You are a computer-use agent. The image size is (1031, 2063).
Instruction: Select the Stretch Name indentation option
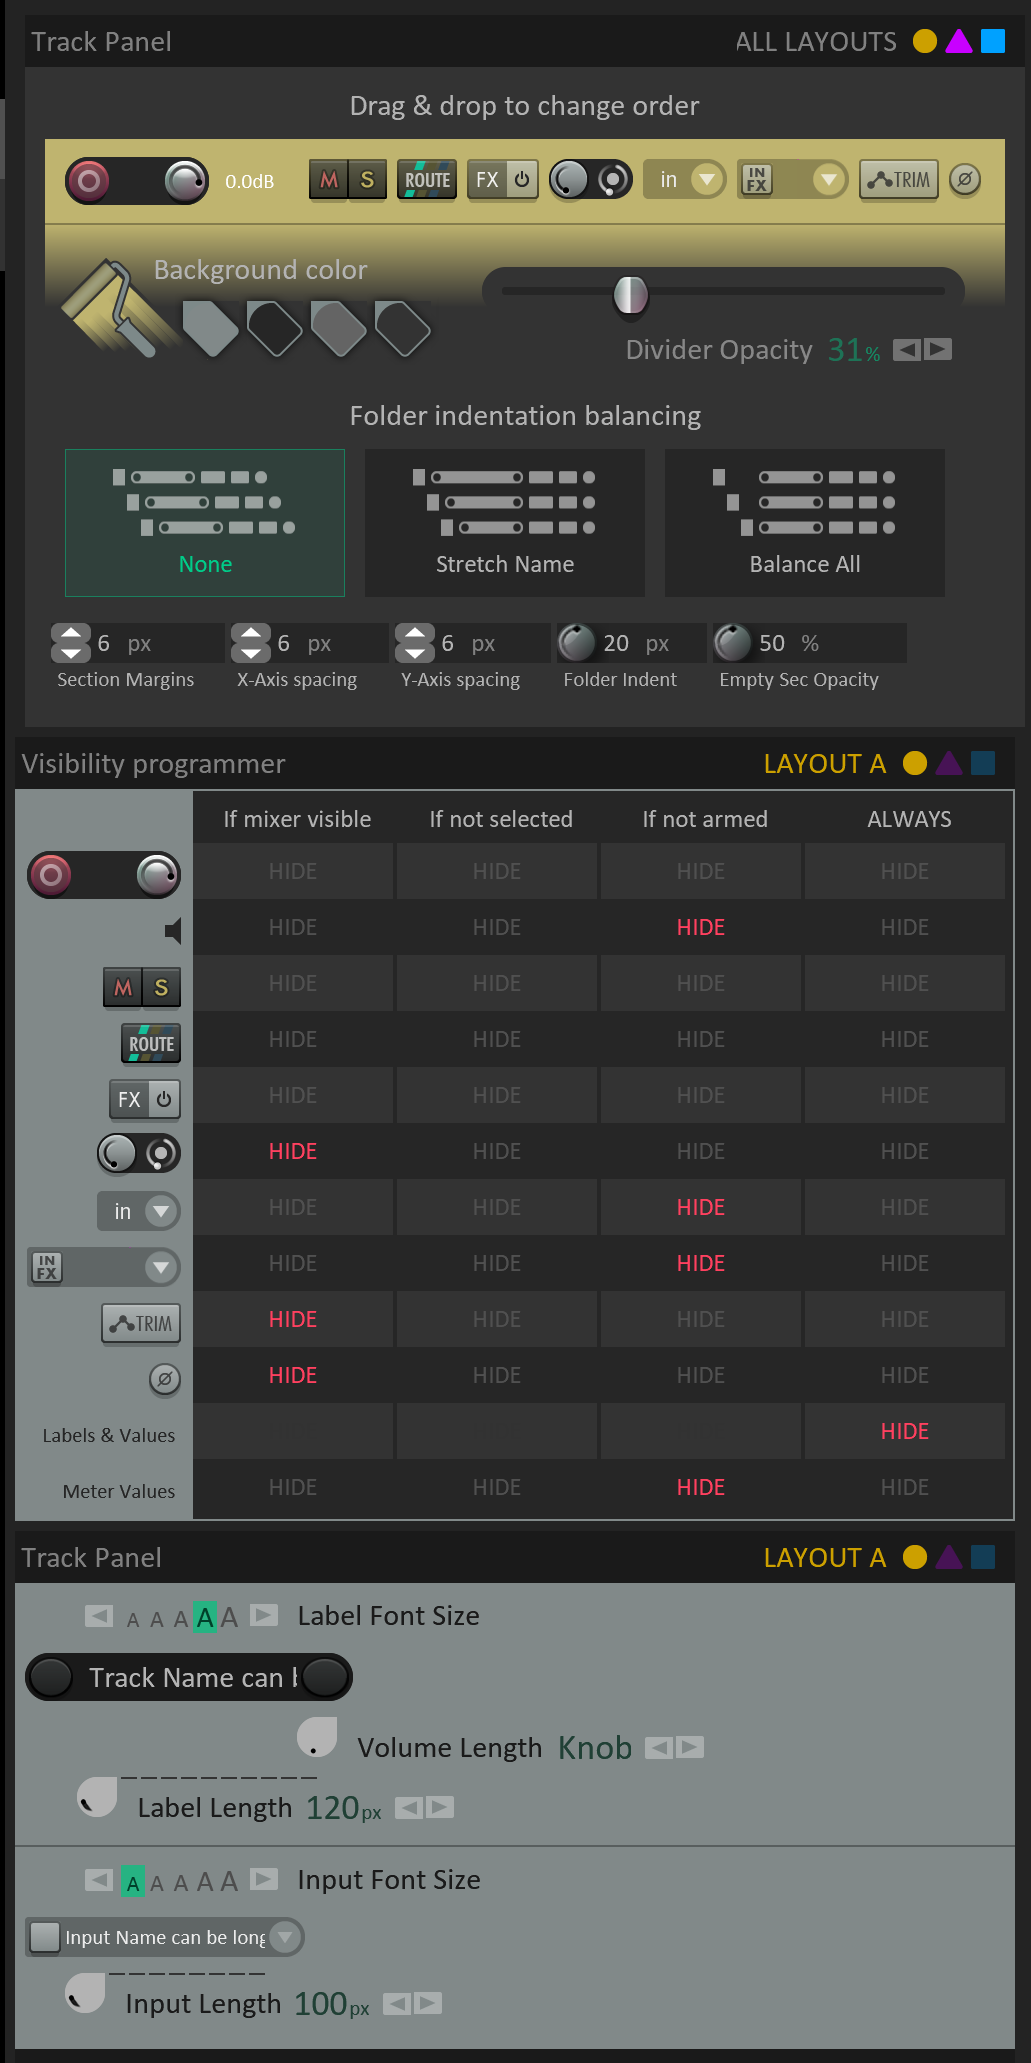[x=505, y=523]
